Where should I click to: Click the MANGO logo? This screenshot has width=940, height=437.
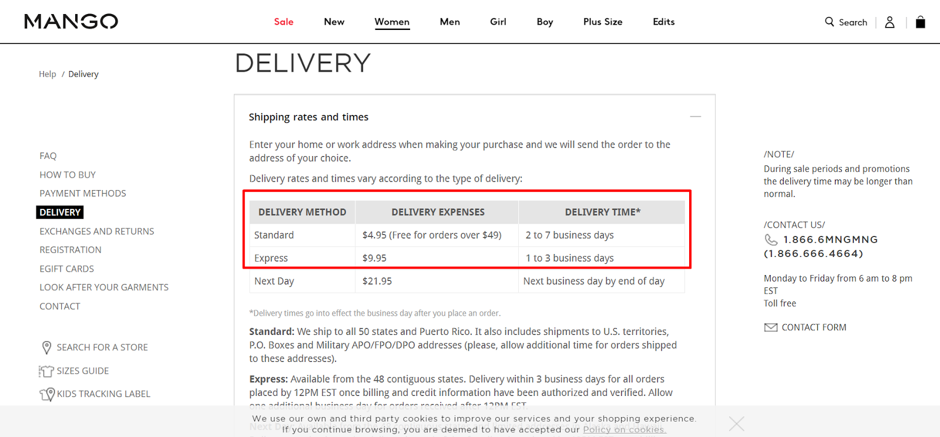71,21
